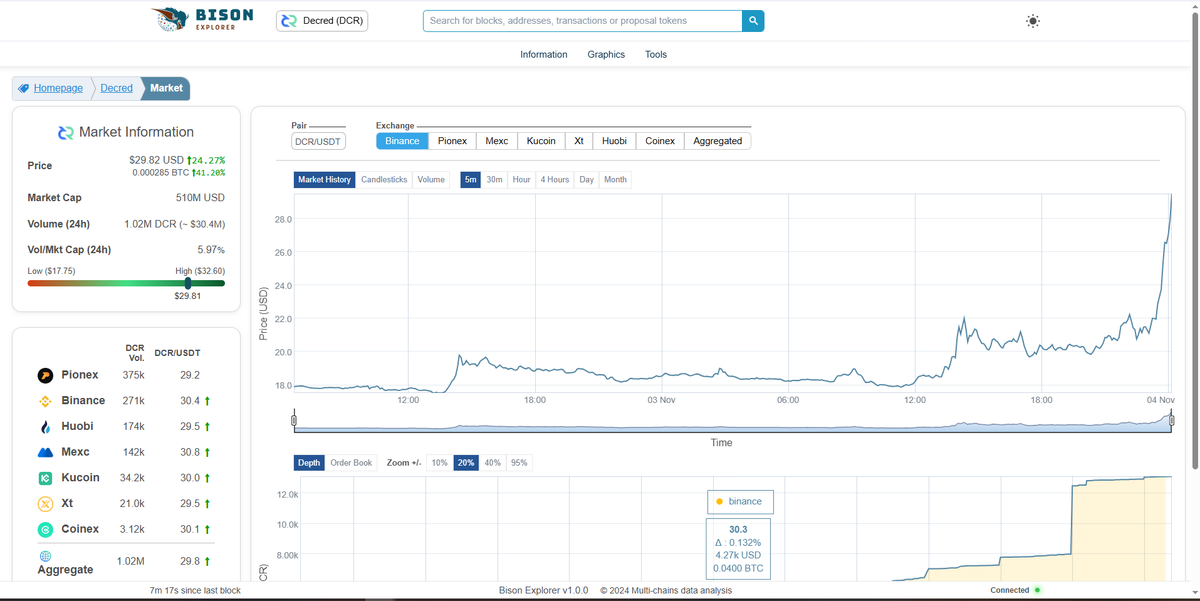Choose the Day interval

(587, 180)
